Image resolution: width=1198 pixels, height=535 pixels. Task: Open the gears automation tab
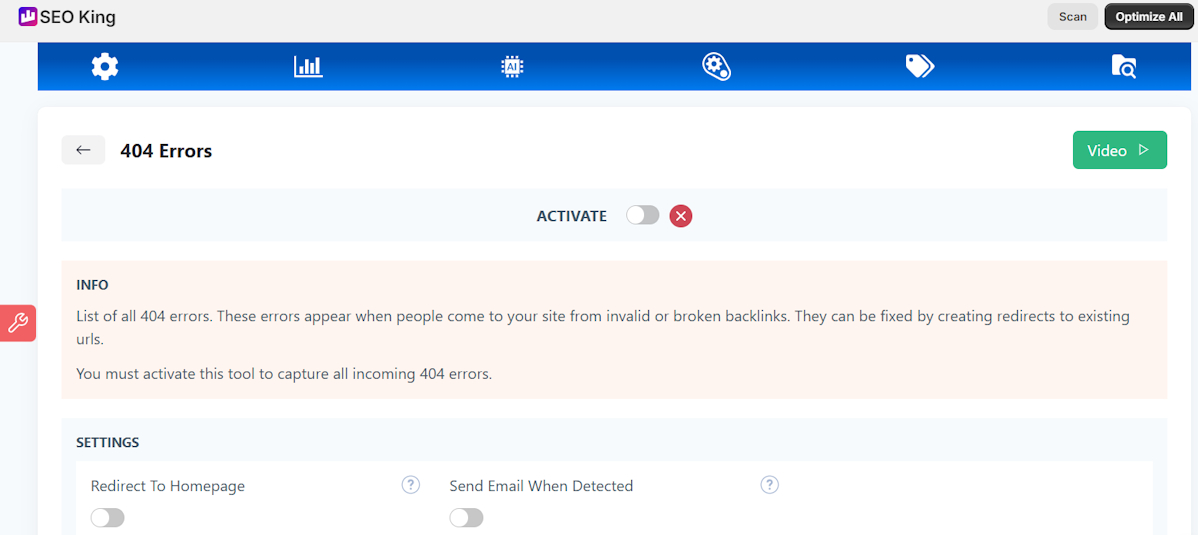point(716,67)
